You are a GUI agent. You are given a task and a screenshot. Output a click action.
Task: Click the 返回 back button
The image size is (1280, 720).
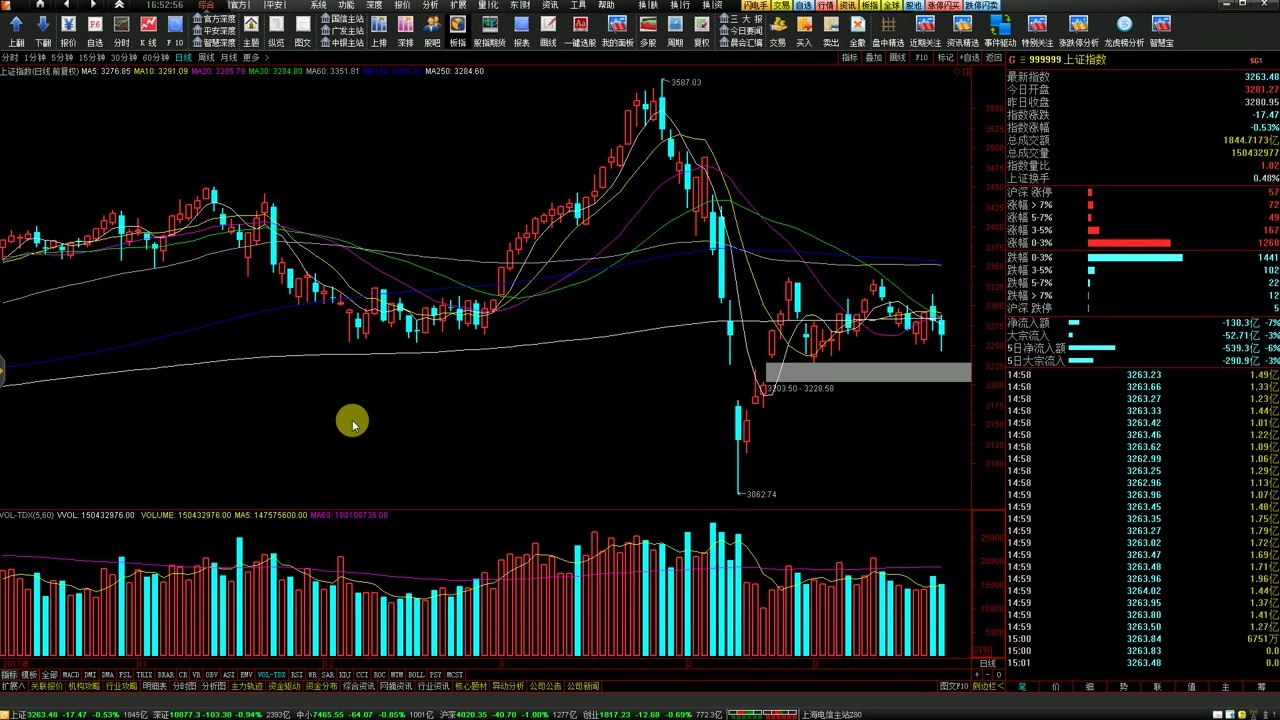pyautogui.click(x=993, y=58)
